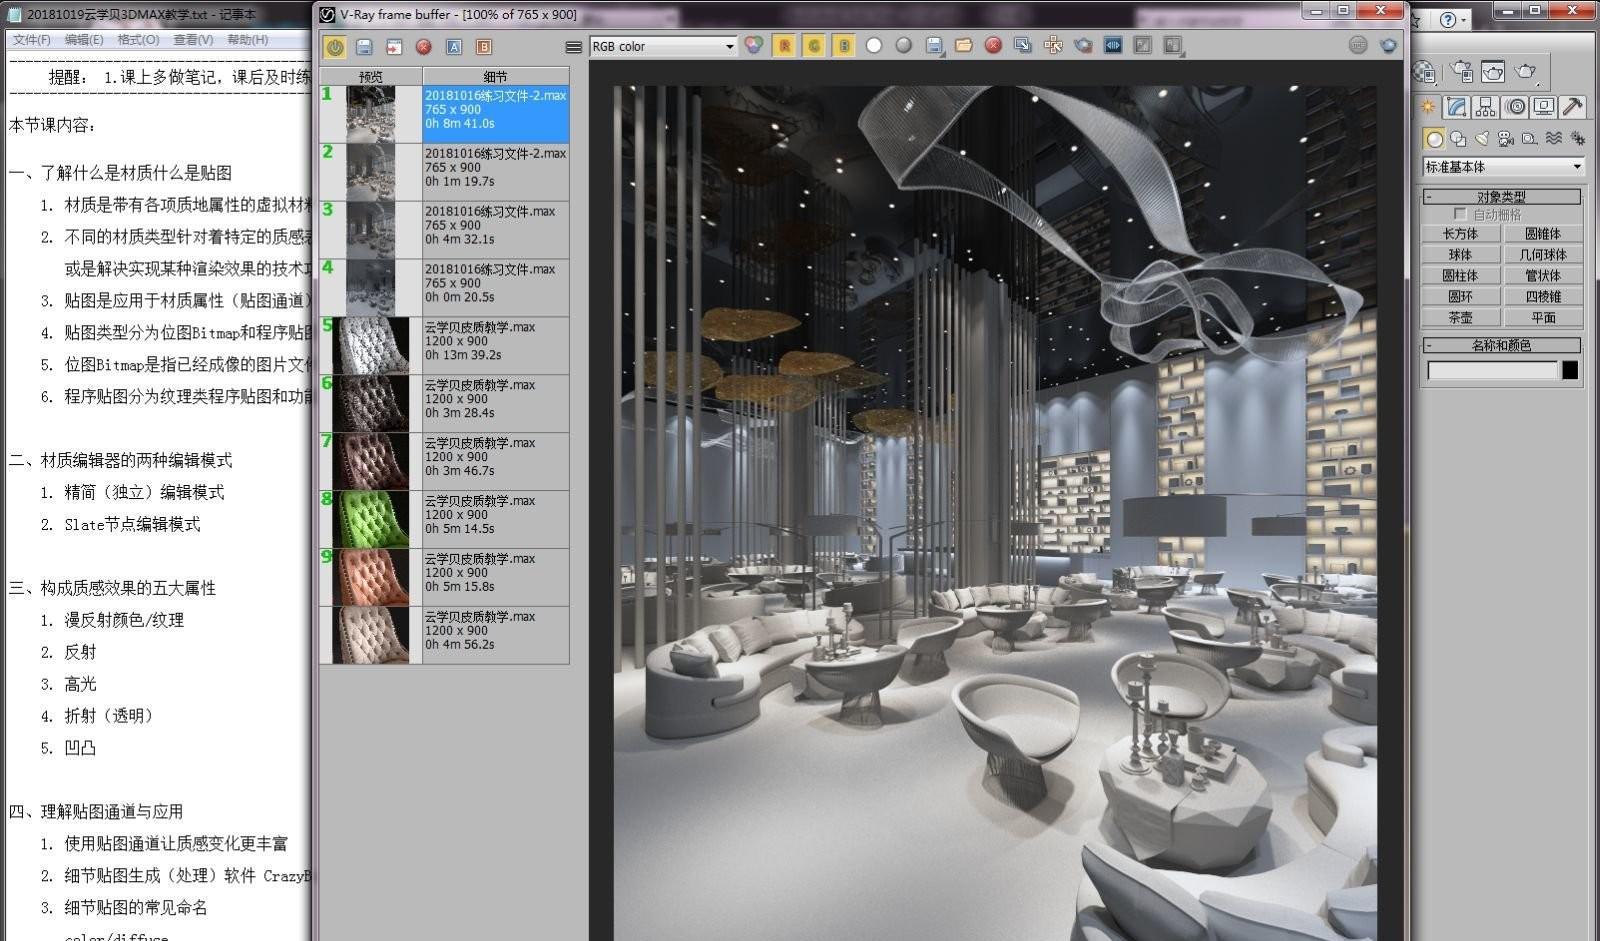This screenshot has width=1600, height=941.
Task: Toggle blue channel display in frame buffer
Action: 844,45
